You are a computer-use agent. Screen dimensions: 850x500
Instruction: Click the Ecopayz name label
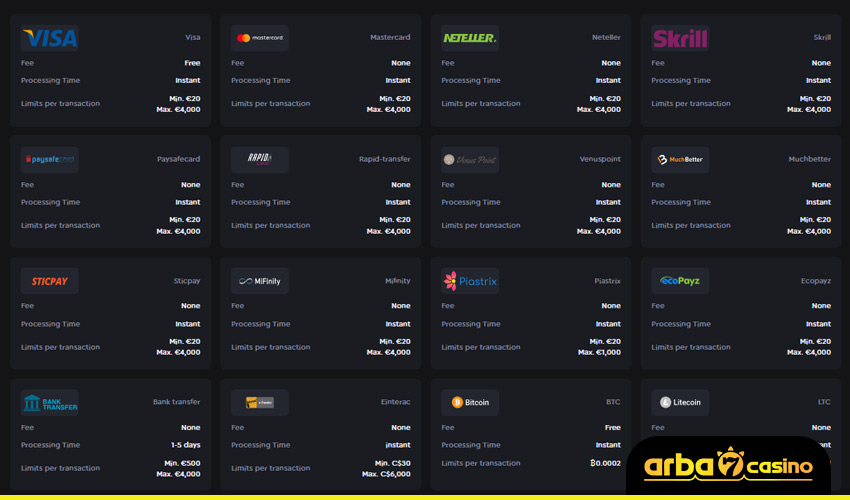pos(815,281)
